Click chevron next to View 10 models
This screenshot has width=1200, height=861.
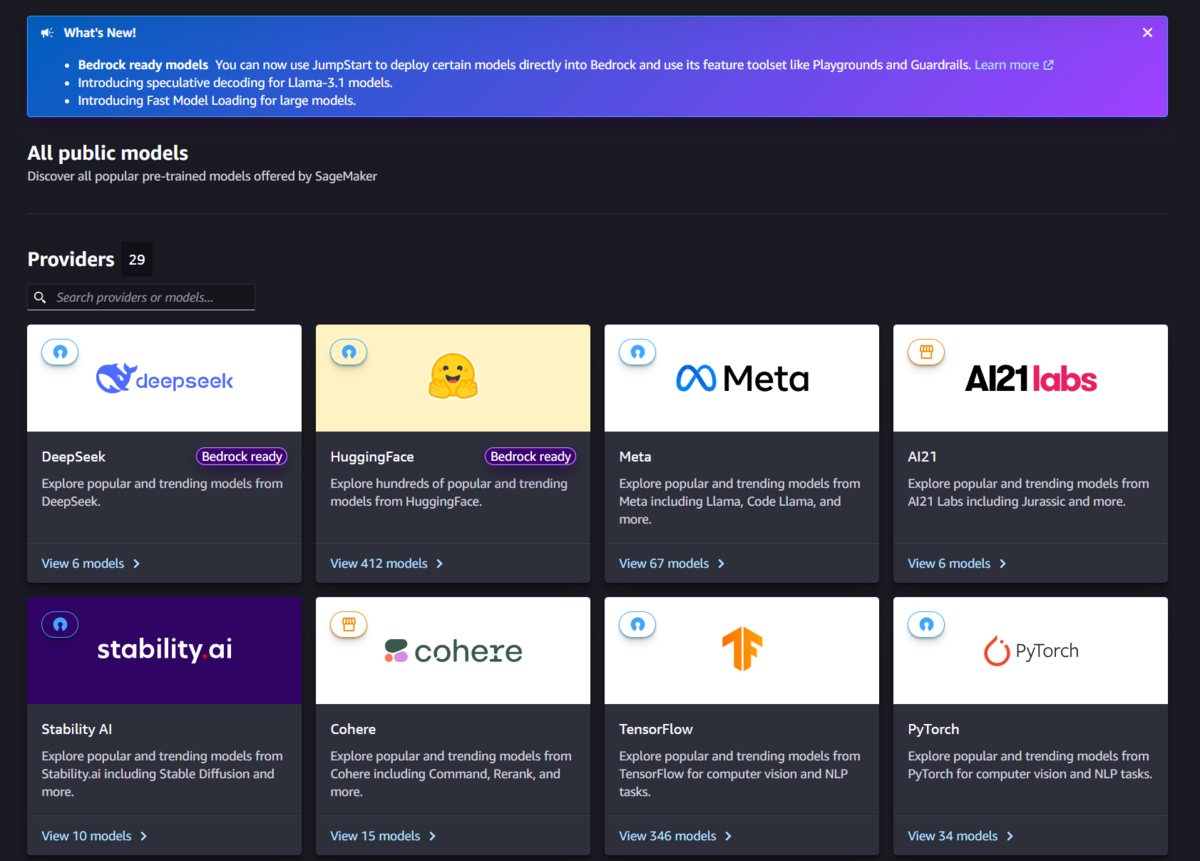click(144, 836)
